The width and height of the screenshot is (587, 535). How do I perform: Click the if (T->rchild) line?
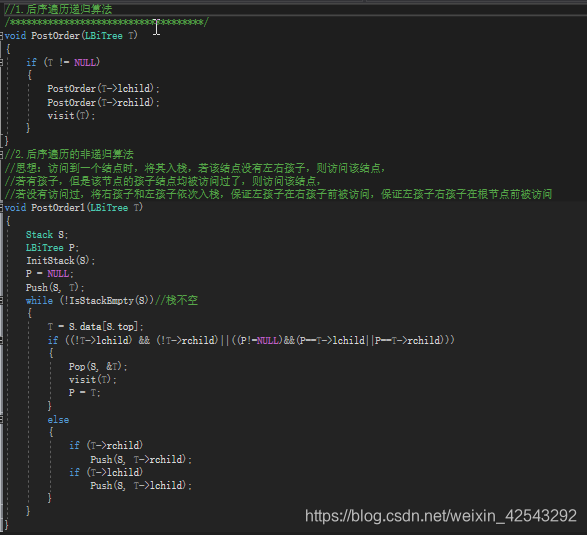(x=106, y=446)
